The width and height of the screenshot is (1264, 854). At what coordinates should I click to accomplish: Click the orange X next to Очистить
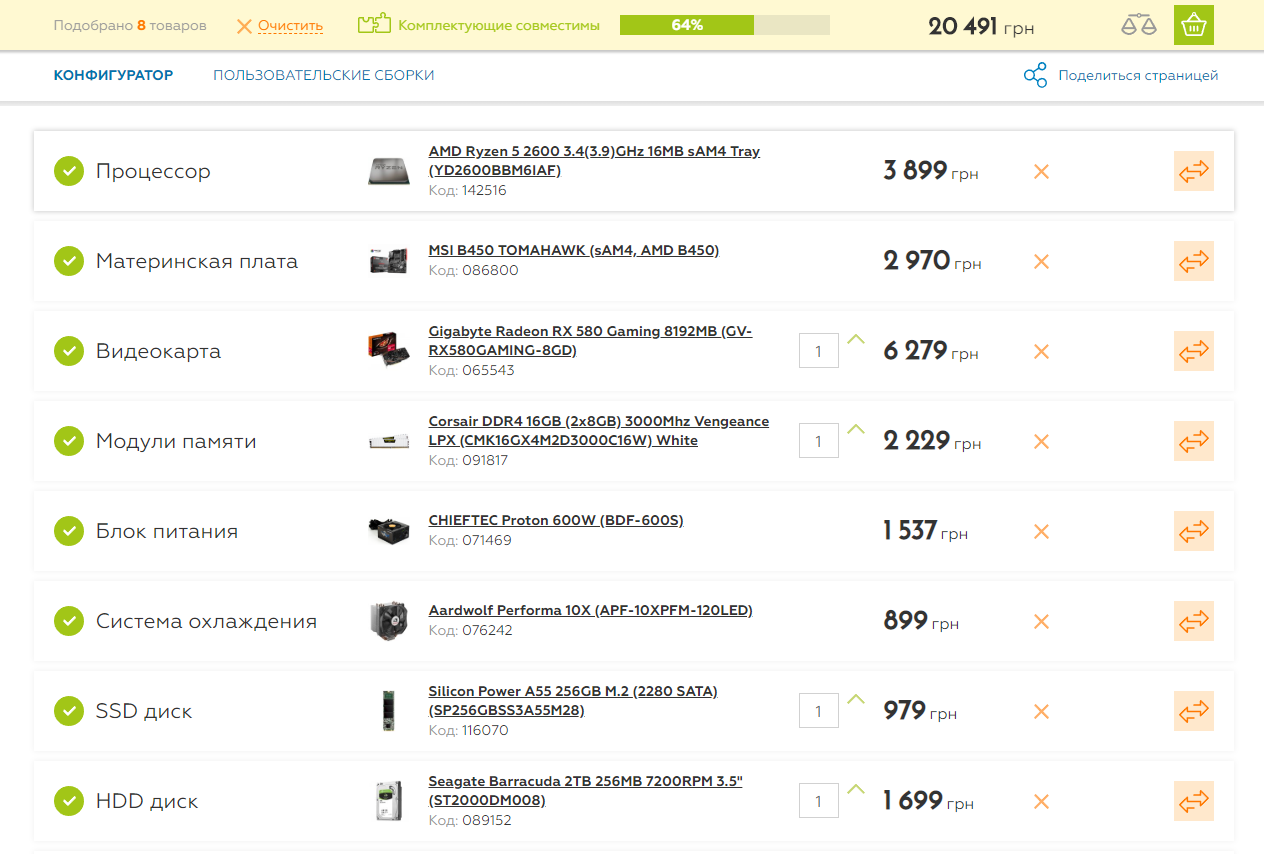click(244, 26)
